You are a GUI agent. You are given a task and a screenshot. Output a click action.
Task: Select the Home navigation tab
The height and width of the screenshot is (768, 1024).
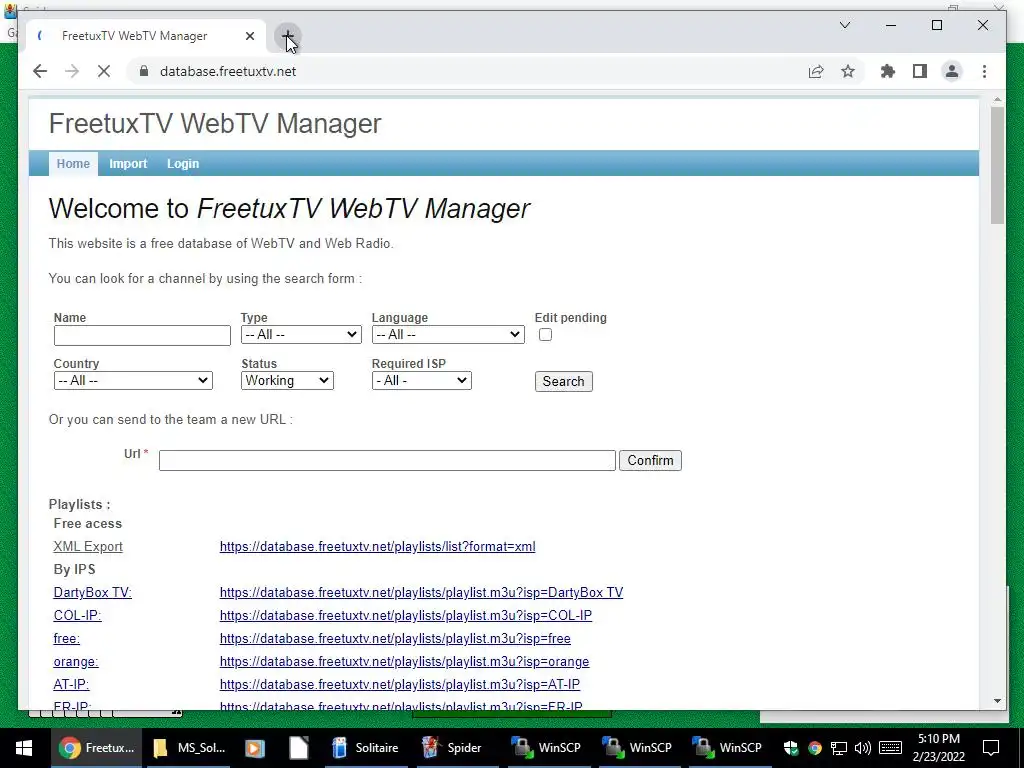click(x=73, y=163)
